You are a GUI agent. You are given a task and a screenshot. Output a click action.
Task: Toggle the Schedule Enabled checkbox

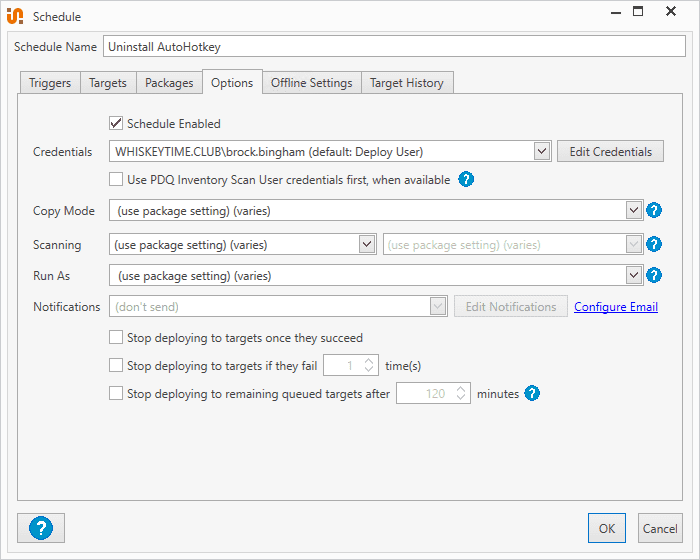coord(116,123)
